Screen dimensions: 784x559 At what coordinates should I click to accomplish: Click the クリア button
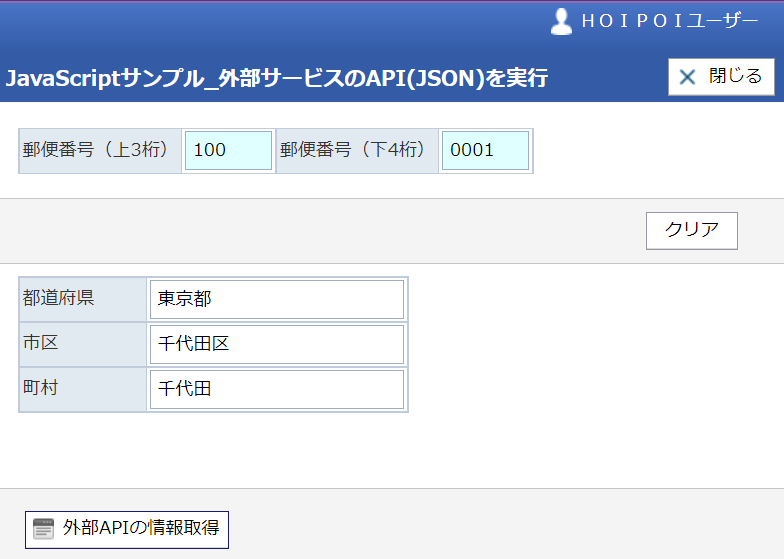pos(692,230)
